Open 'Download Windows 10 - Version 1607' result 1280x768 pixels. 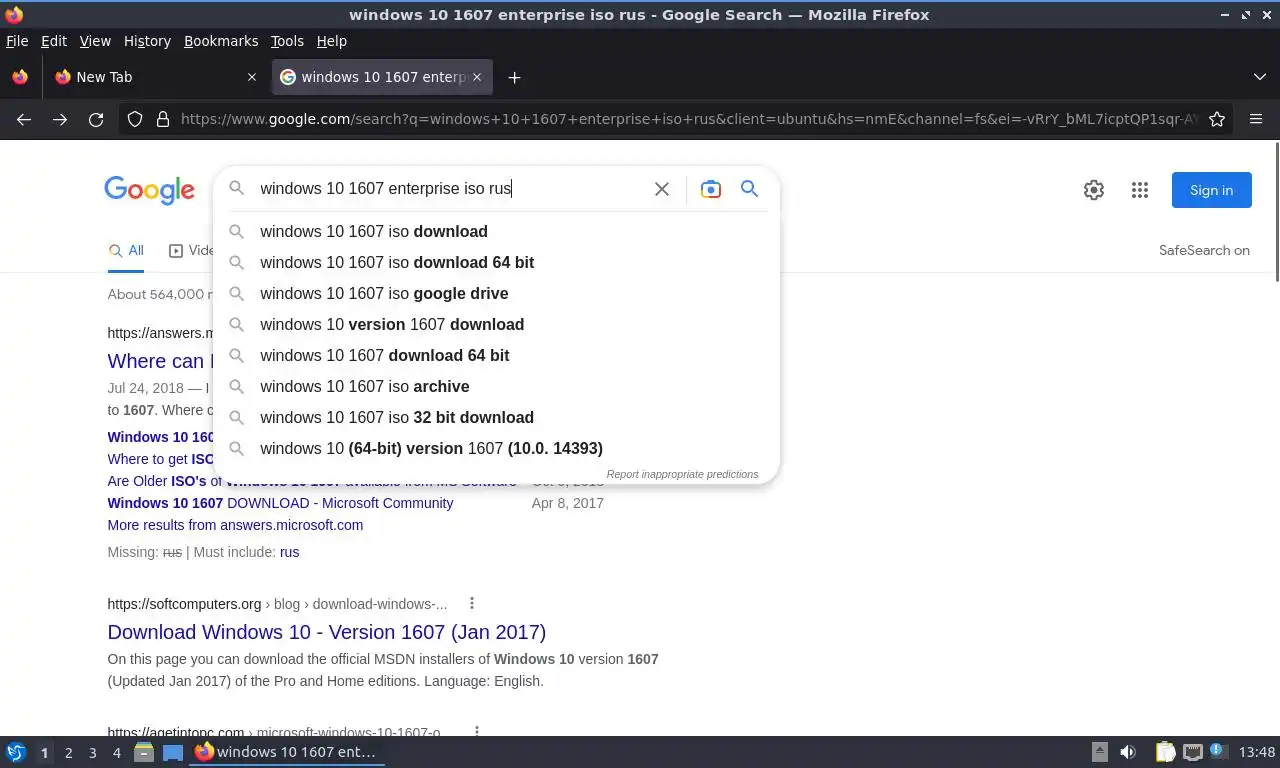tap(326, 632)
